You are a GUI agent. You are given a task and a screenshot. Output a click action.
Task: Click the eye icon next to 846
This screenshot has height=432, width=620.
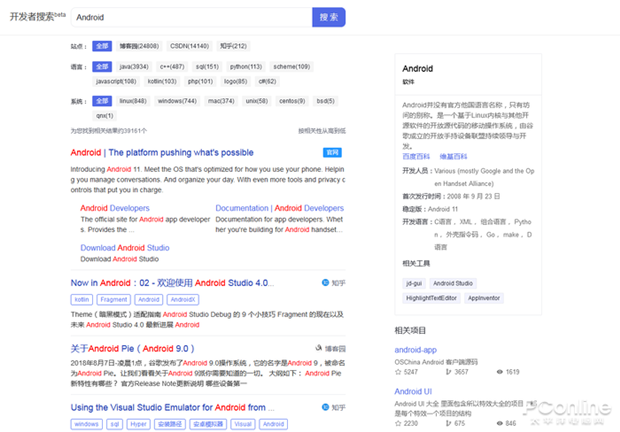(500, 423)
